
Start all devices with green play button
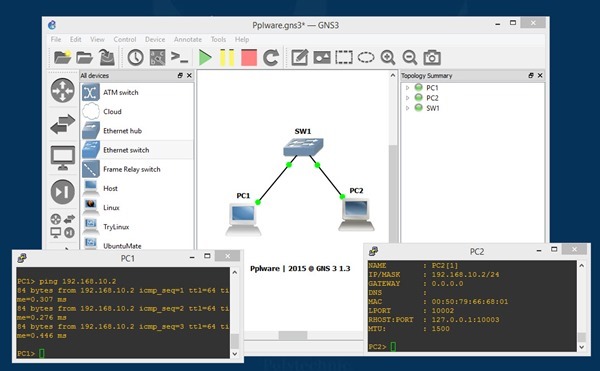205,58
